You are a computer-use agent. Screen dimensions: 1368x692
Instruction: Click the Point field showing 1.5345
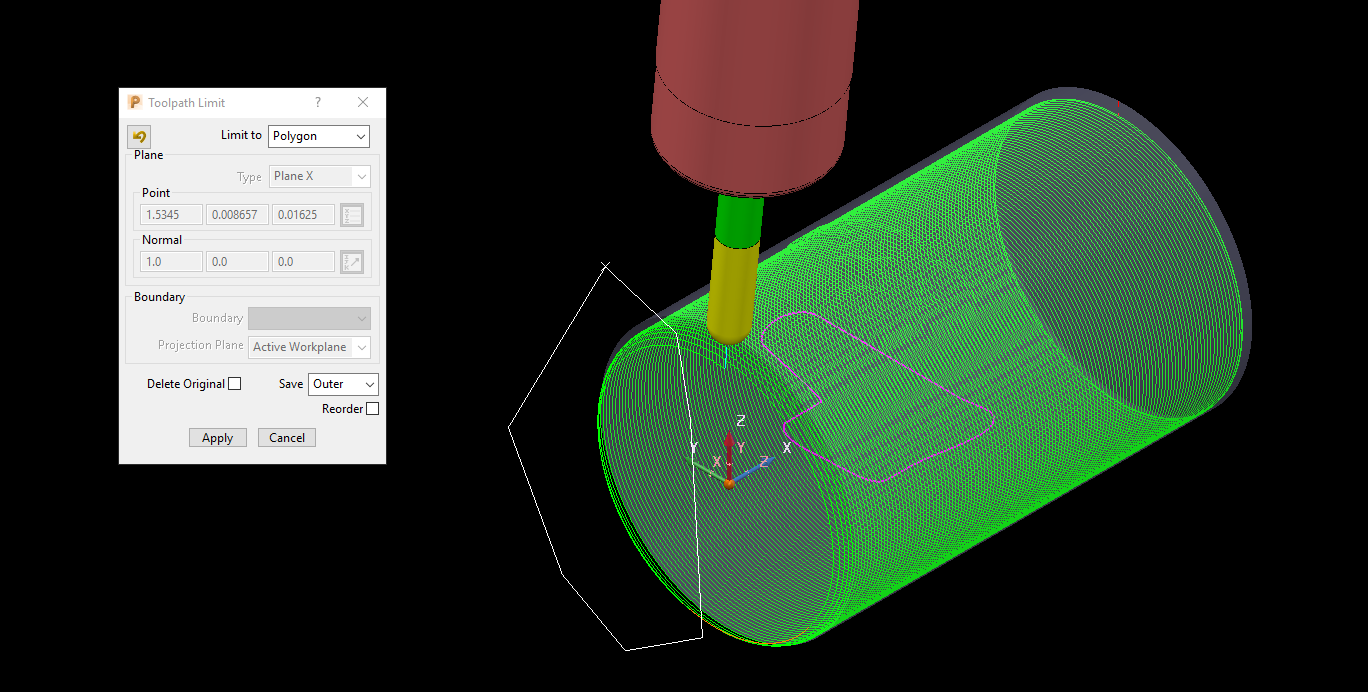point(172,215)
